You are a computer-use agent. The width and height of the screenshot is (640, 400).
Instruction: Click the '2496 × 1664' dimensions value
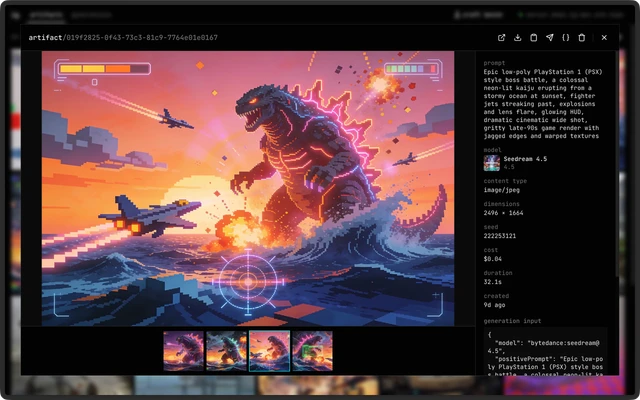tap(503, 213)
